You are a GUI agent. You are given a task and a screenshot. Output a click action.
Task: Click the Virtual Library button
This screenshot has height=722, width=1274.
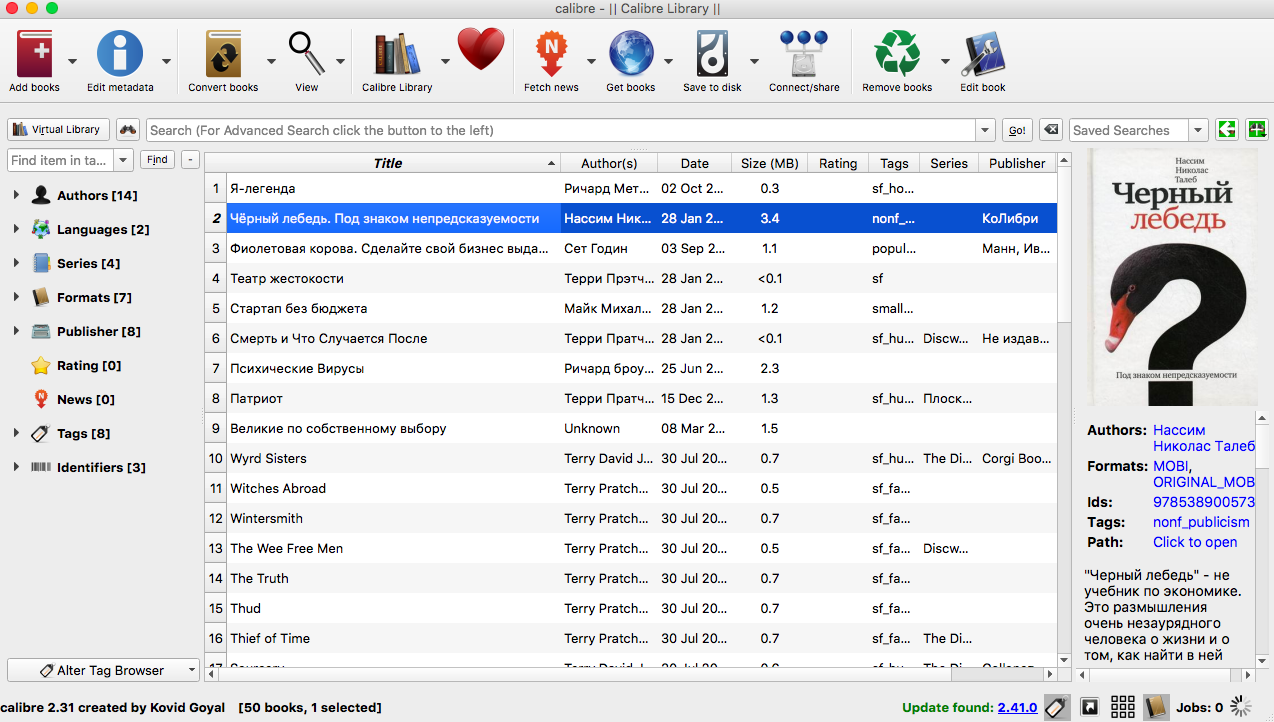(x=58, y=129)
